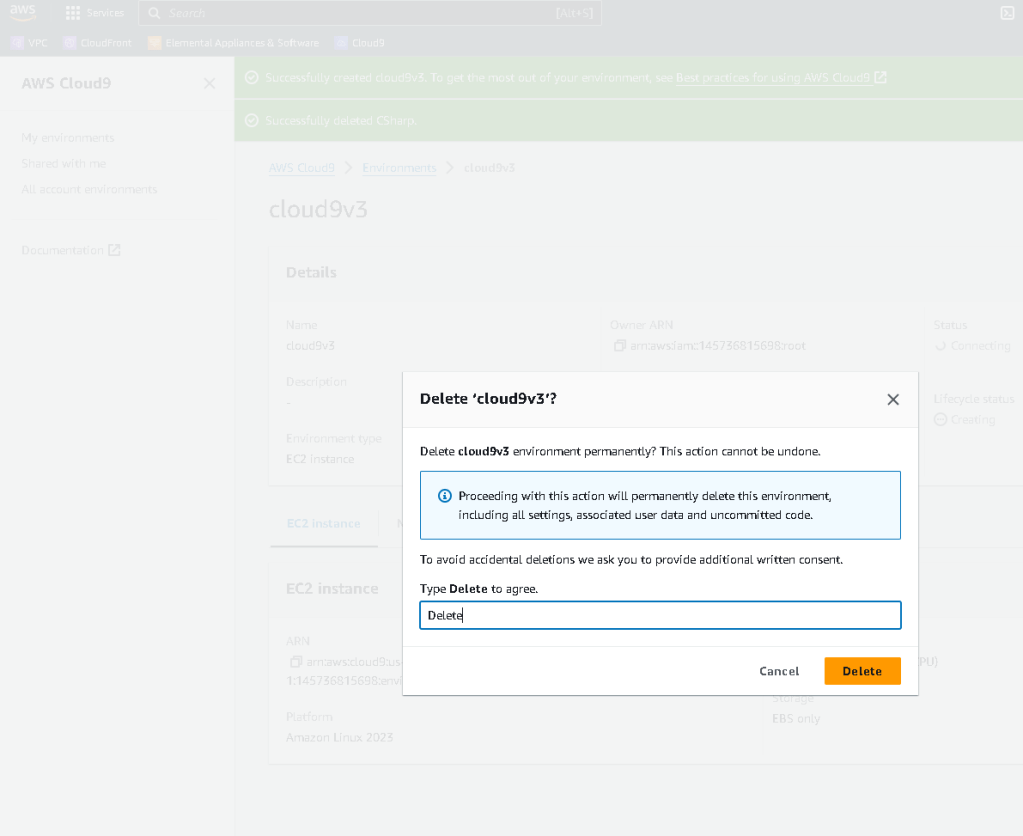Go to Shared with me

point(64,163)
